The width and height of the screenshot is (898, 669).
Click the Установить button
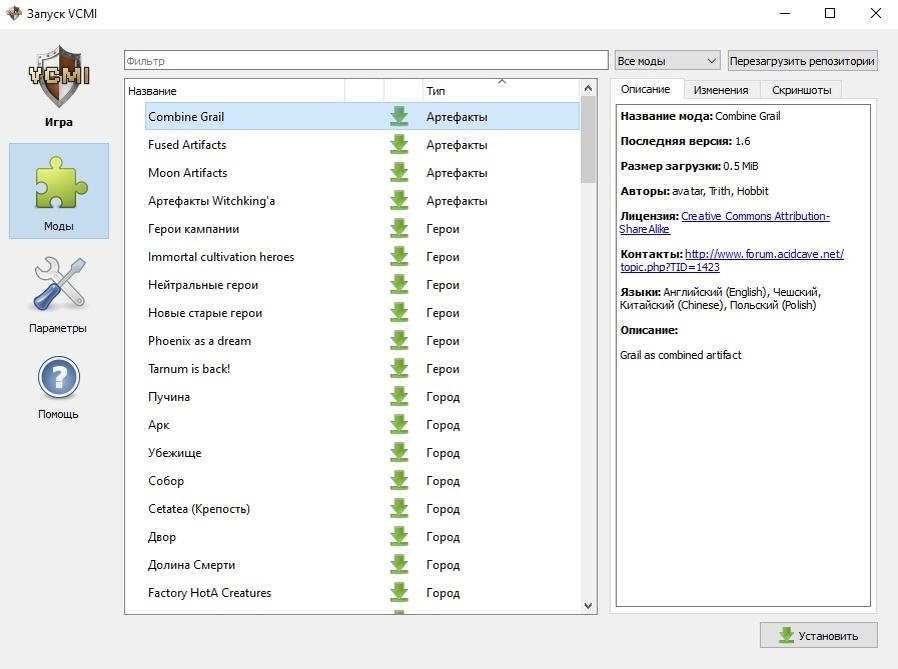pyautogui.click(x=818, y=635)
